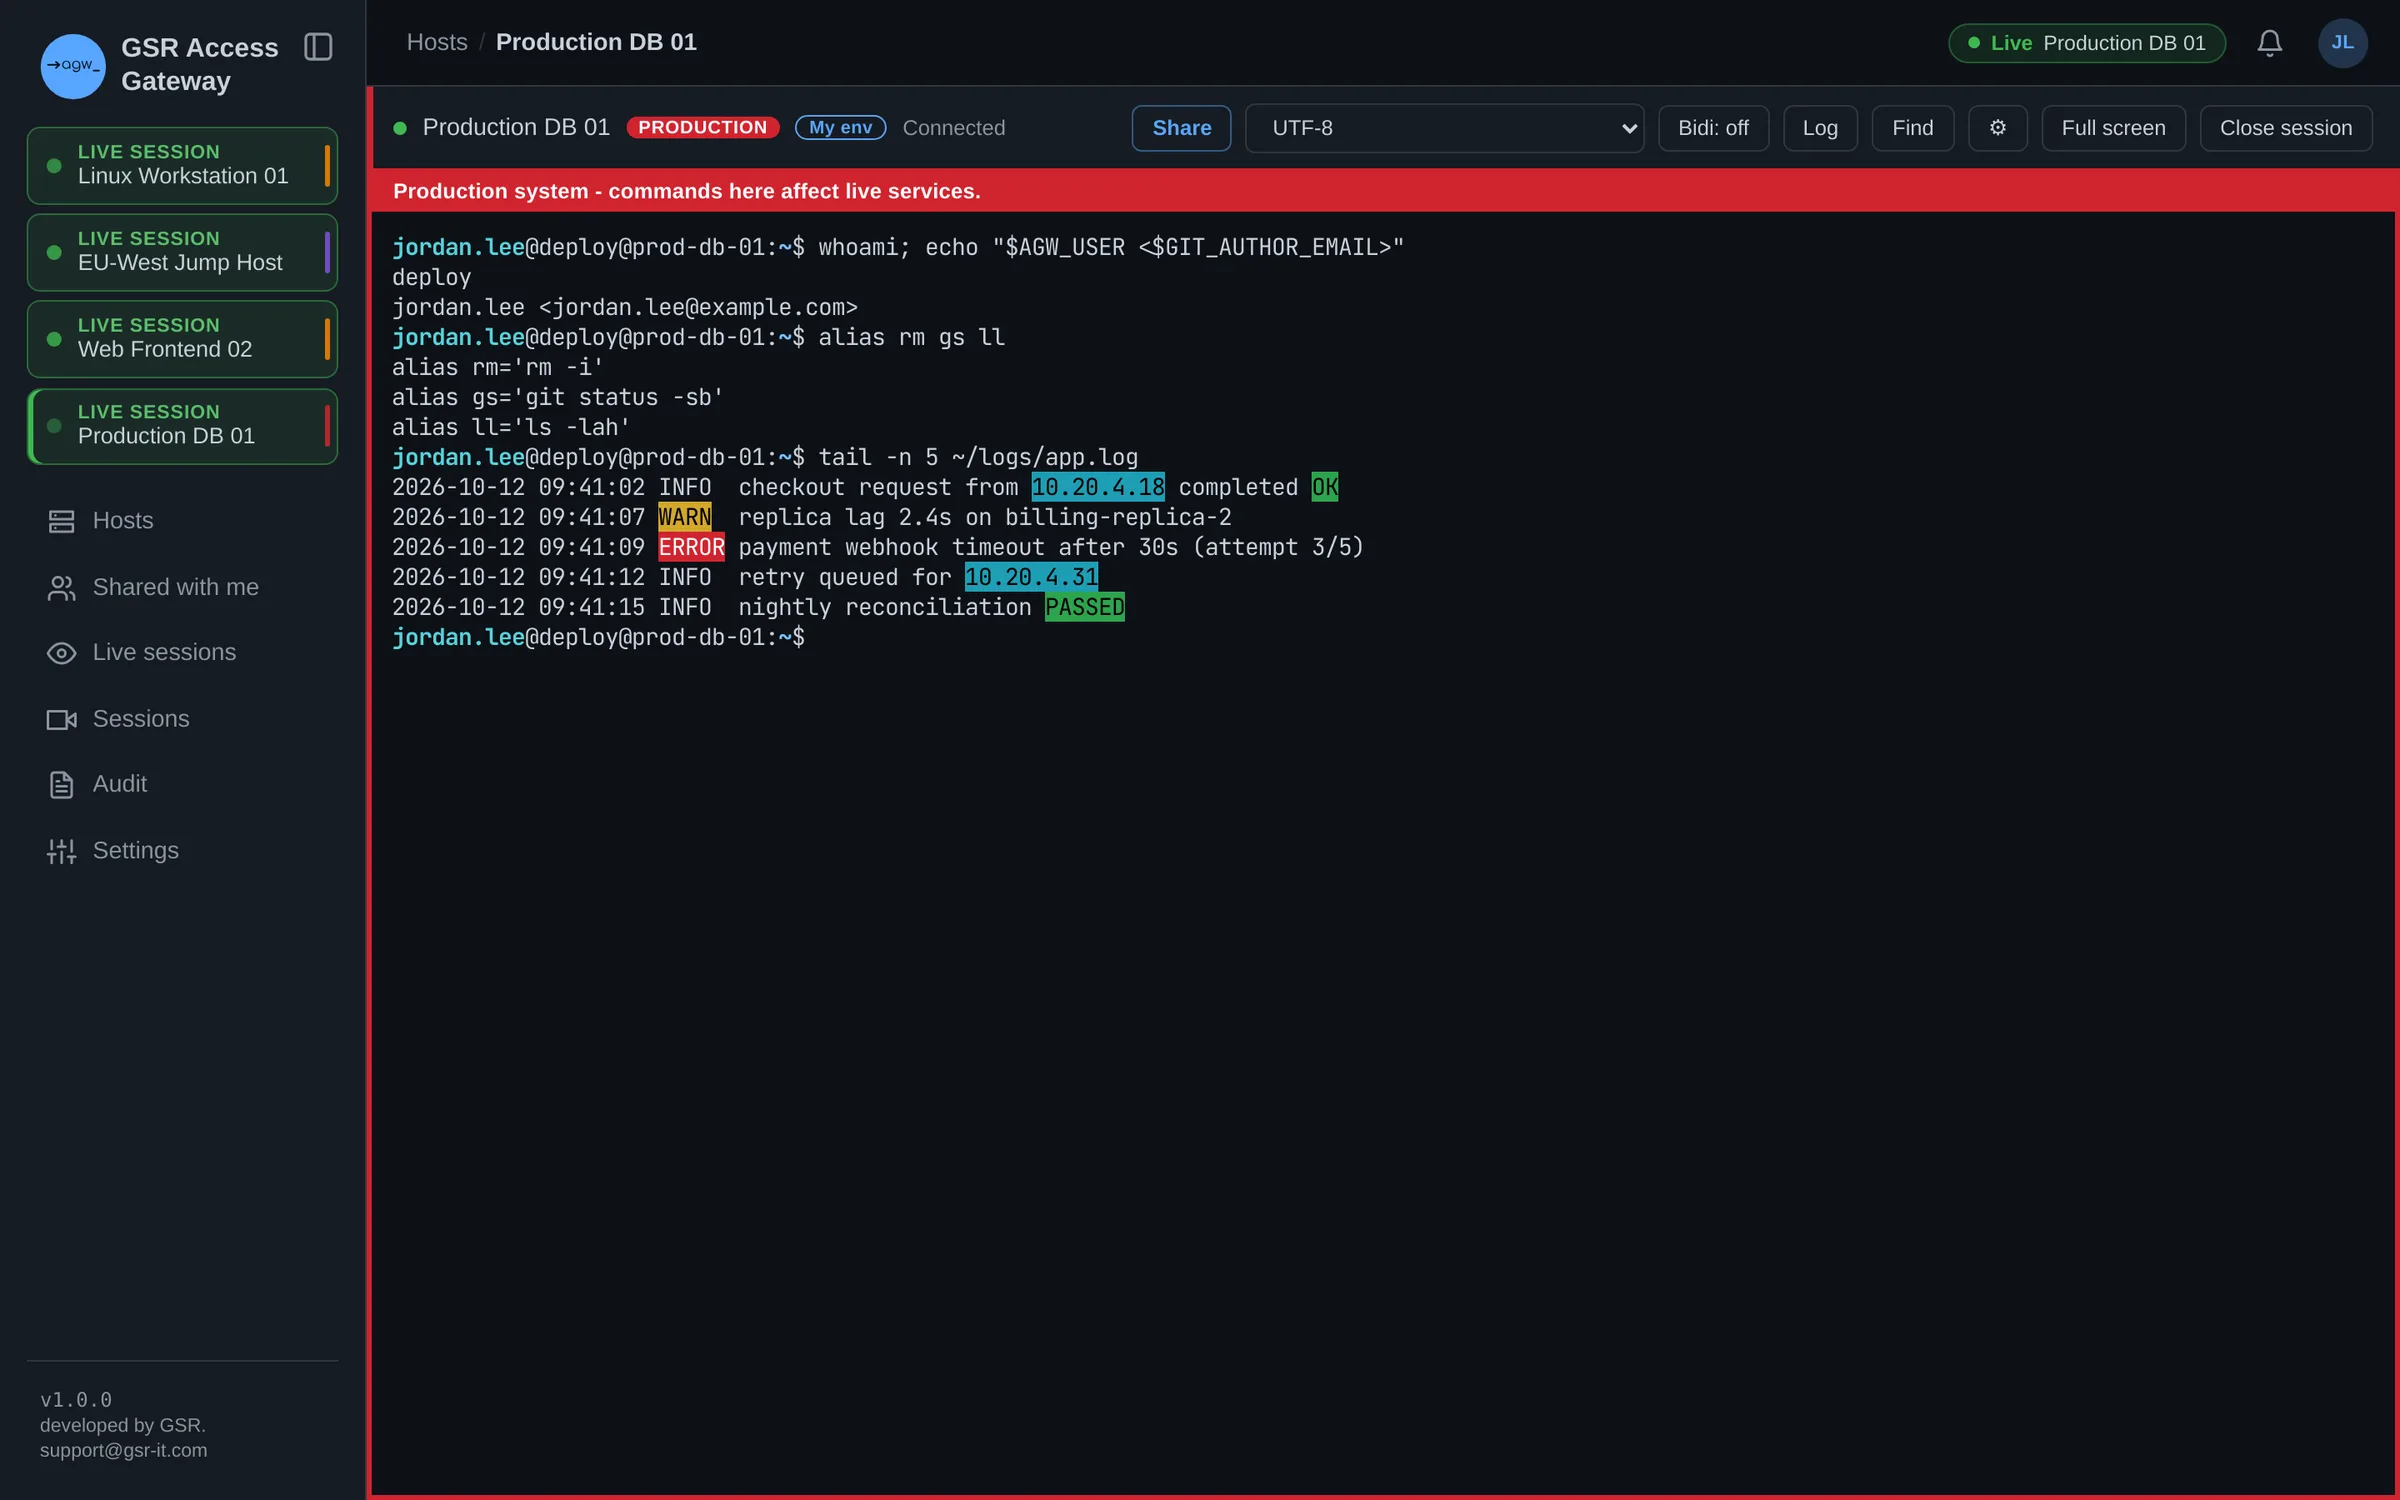Switch to EU-West Jump Host live session
Screen dimensions: 2400x1500
tap(182, 253)
